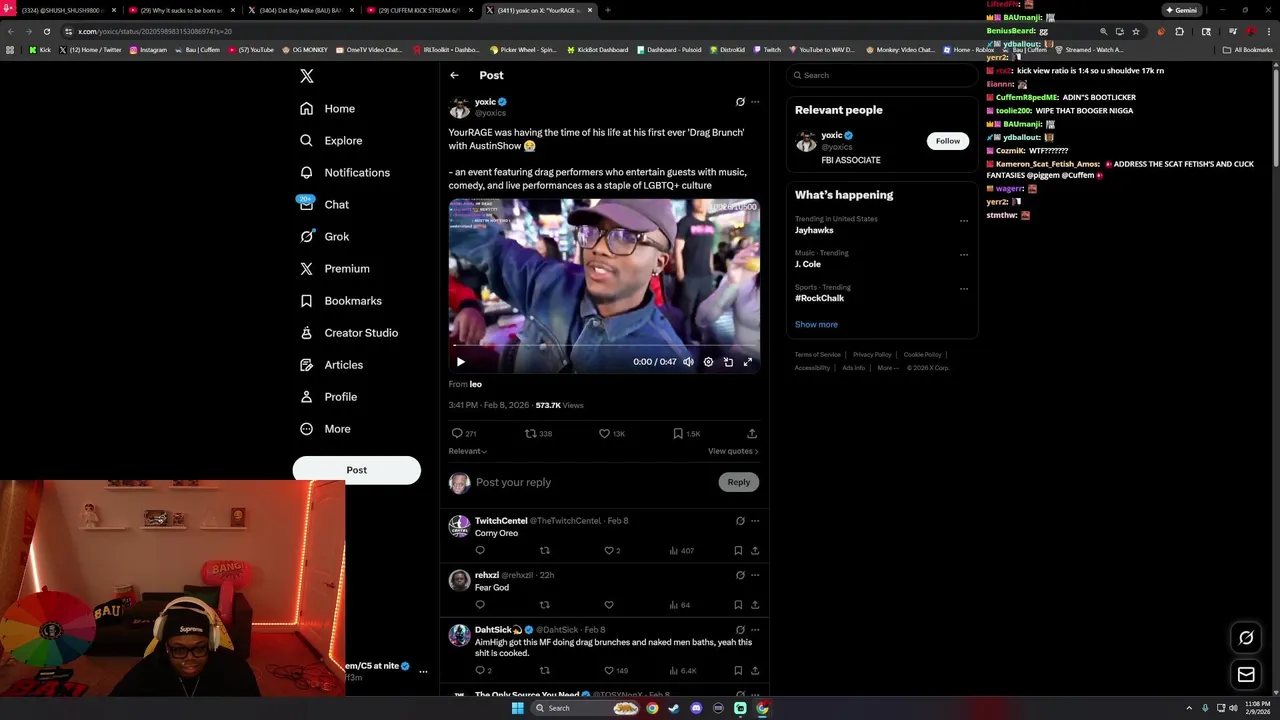Open three-dot menu on rehxzi reply
The image size is (1280, 720).
(x=755, y=575)
